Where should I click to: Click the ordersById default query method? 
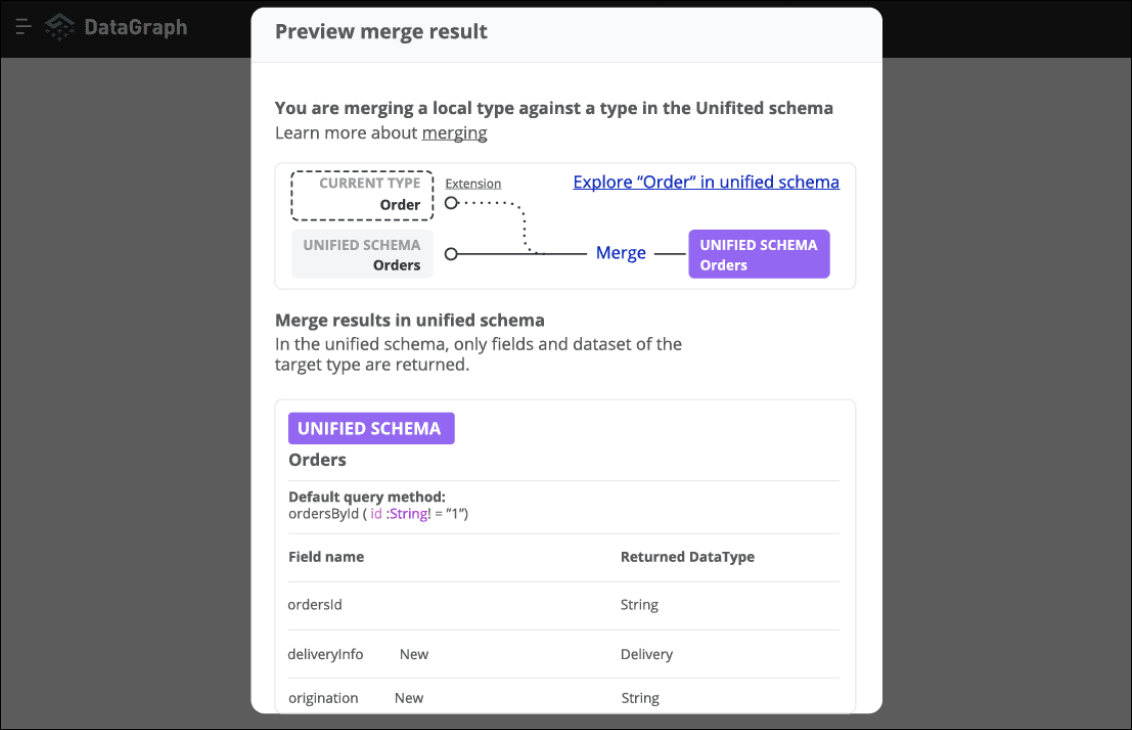pos(378,514)
